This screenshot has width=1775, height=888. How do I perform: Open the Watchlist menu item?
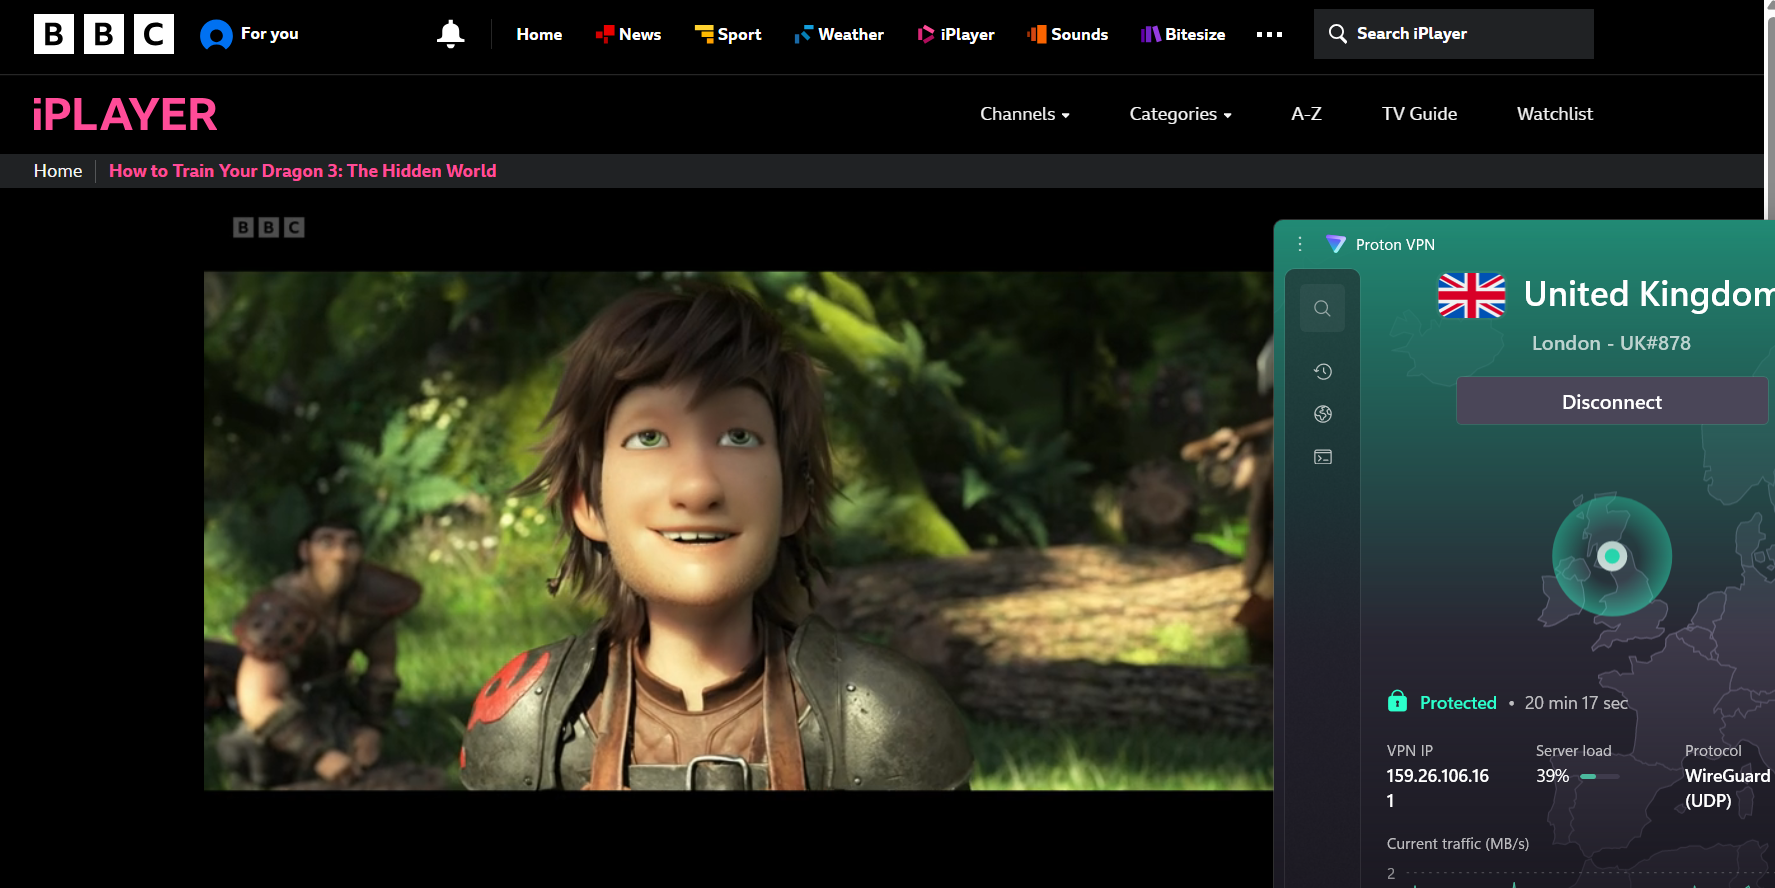coord(1554,114)
